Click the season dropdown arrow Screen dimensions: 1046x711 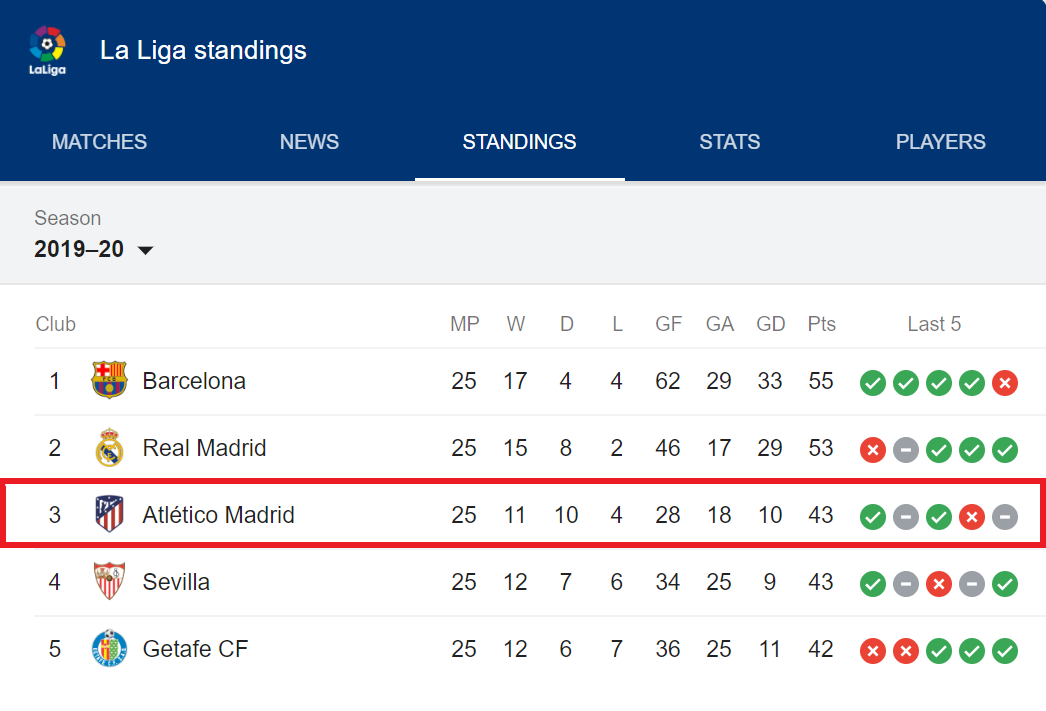(145, 251)
